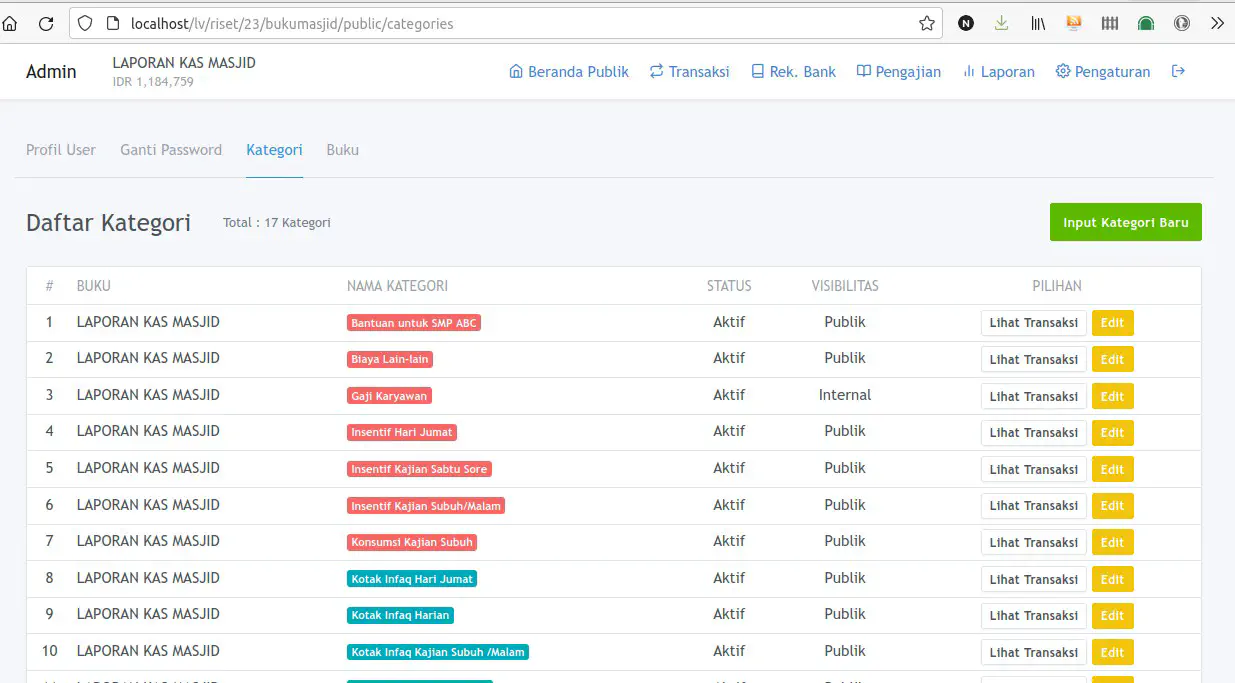Viewport: 1235px width, 683px height.
Task: Click the logout icon in the navbar
Action: tap(1178, 71)
